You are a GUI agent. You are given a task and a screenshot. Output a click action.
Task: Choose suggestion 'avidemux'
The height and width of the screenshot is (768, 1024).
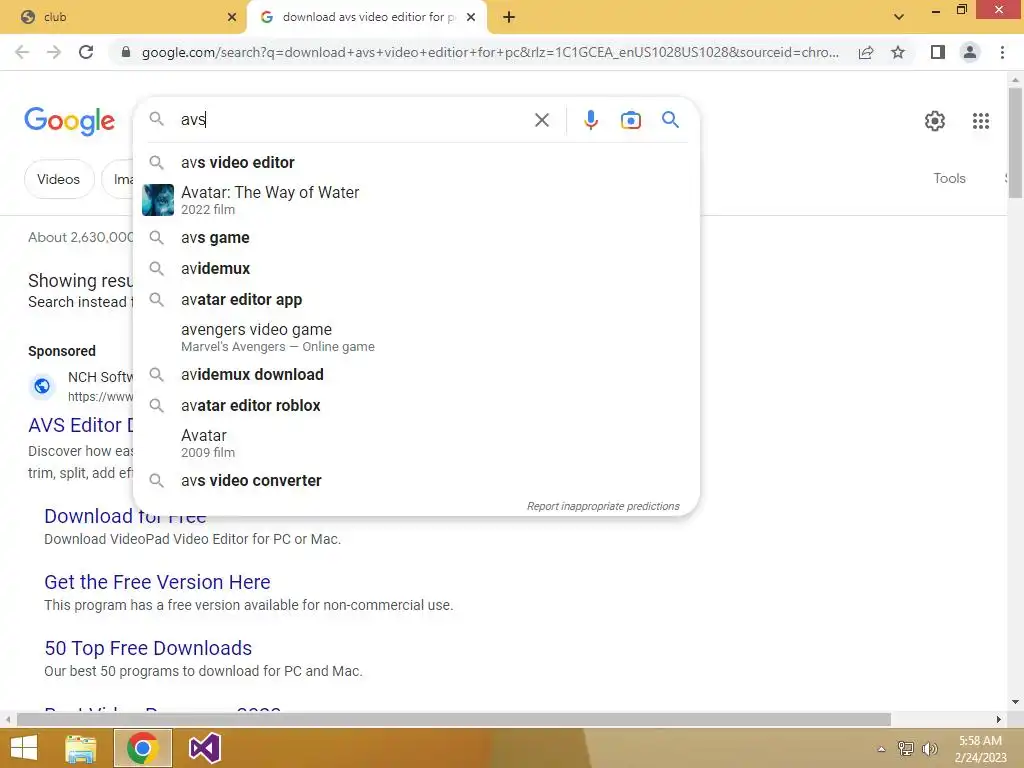tap(416, 268)
